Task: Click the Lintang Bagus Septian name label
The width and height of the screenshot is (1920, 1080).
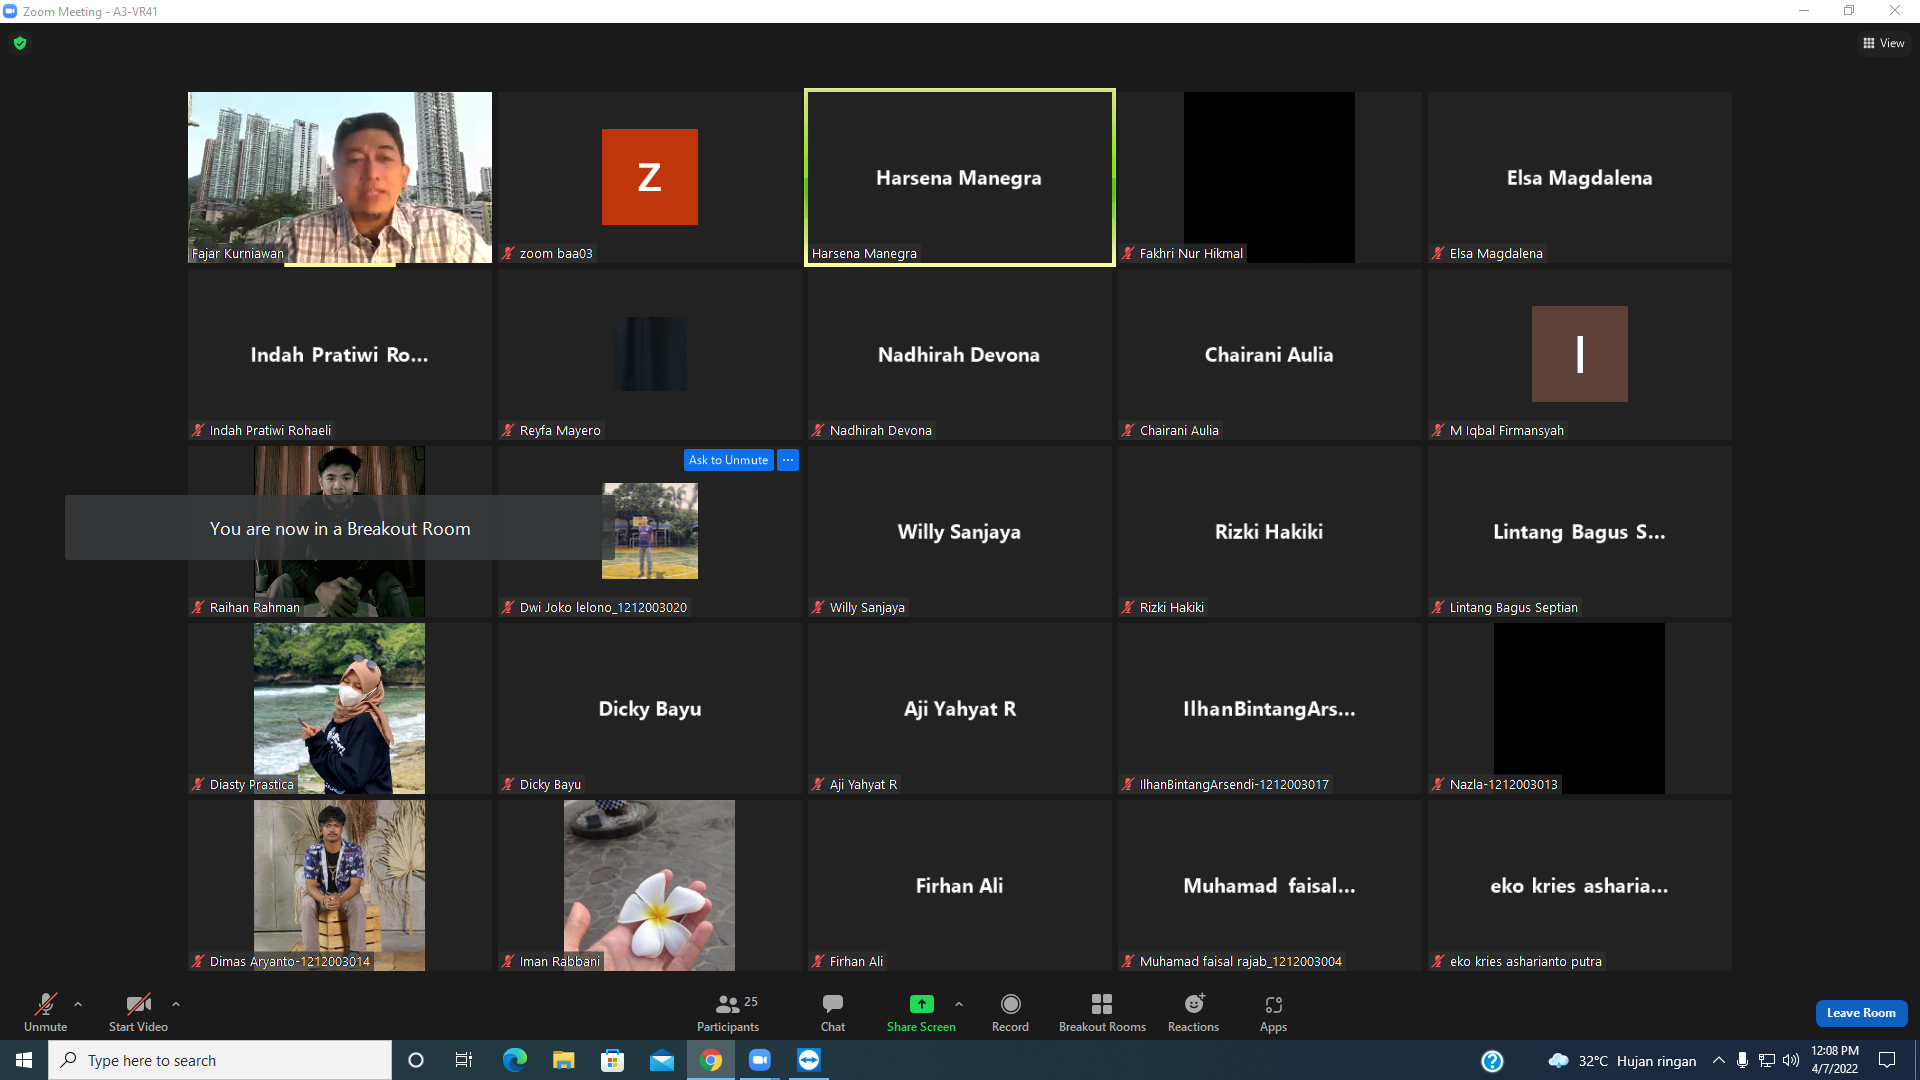Action: (x=1513, y=607)
